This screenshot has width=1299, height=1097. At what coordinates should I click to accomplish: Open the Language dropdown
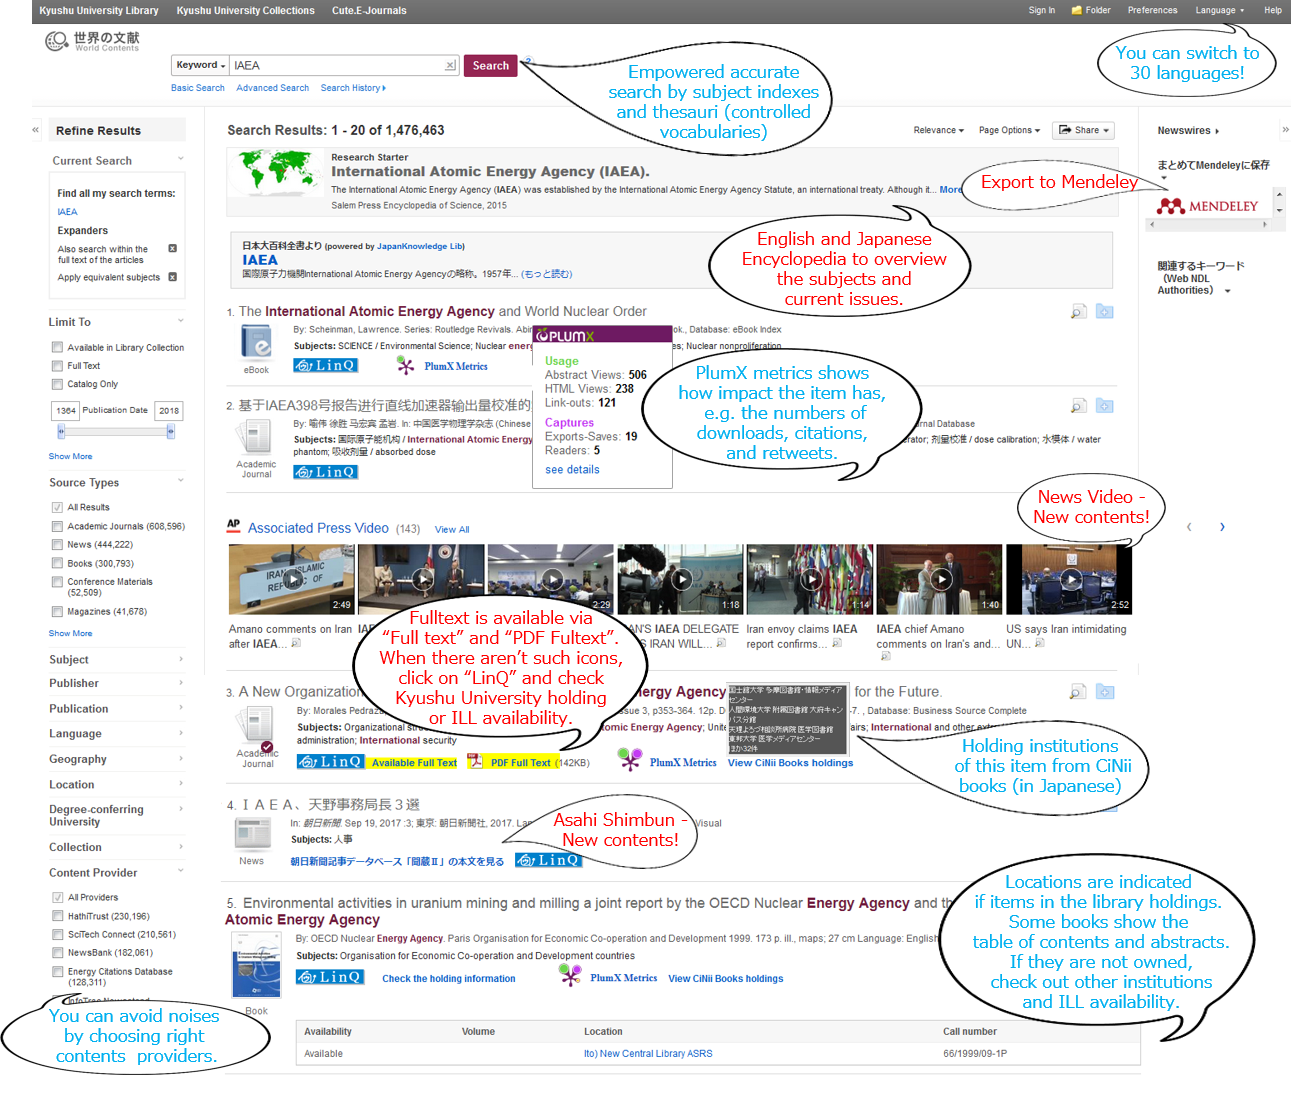1219,11
